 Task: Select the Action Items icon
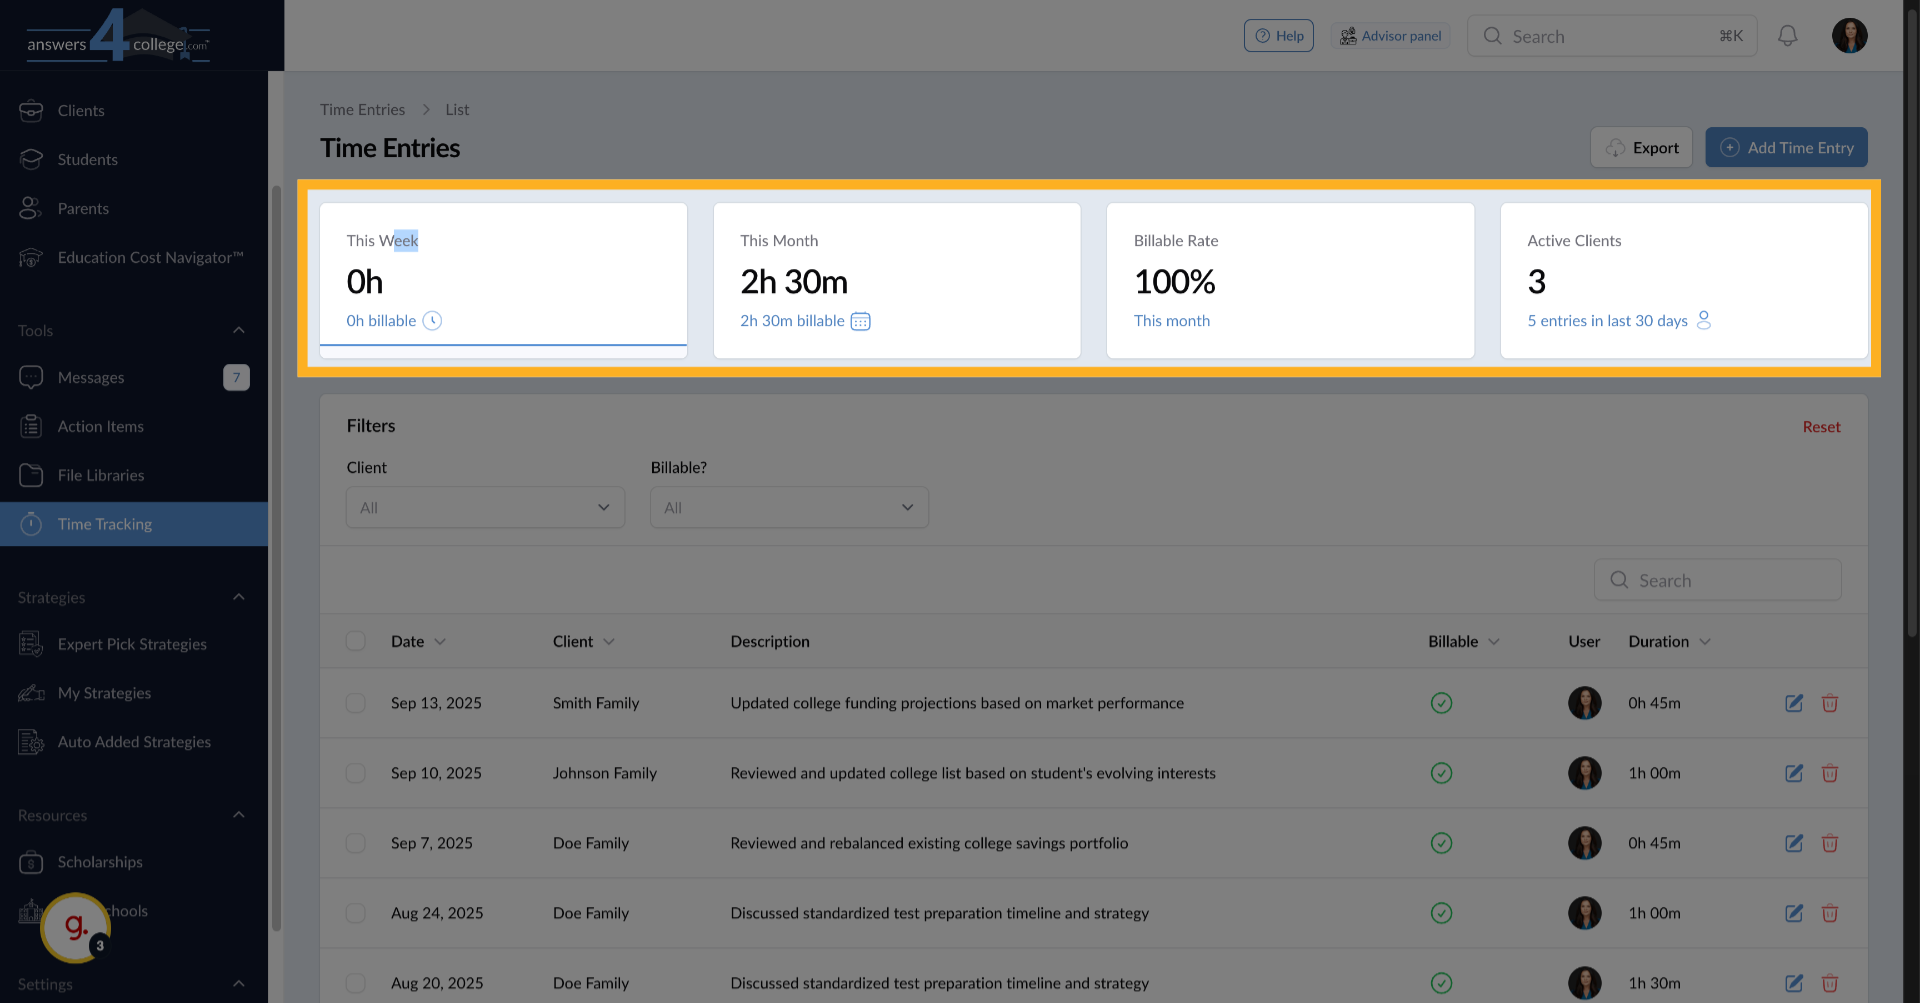tap(31, 426)
